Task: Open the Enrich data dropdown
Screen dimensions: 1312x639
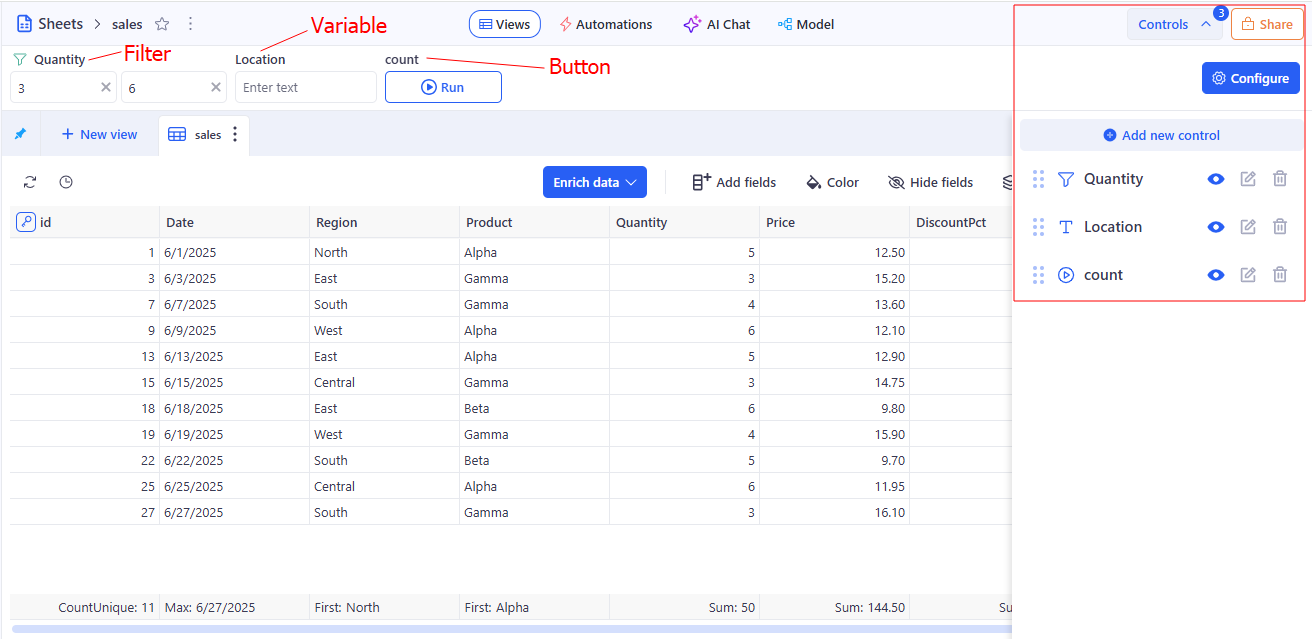Action: click(x=594, y=182)
